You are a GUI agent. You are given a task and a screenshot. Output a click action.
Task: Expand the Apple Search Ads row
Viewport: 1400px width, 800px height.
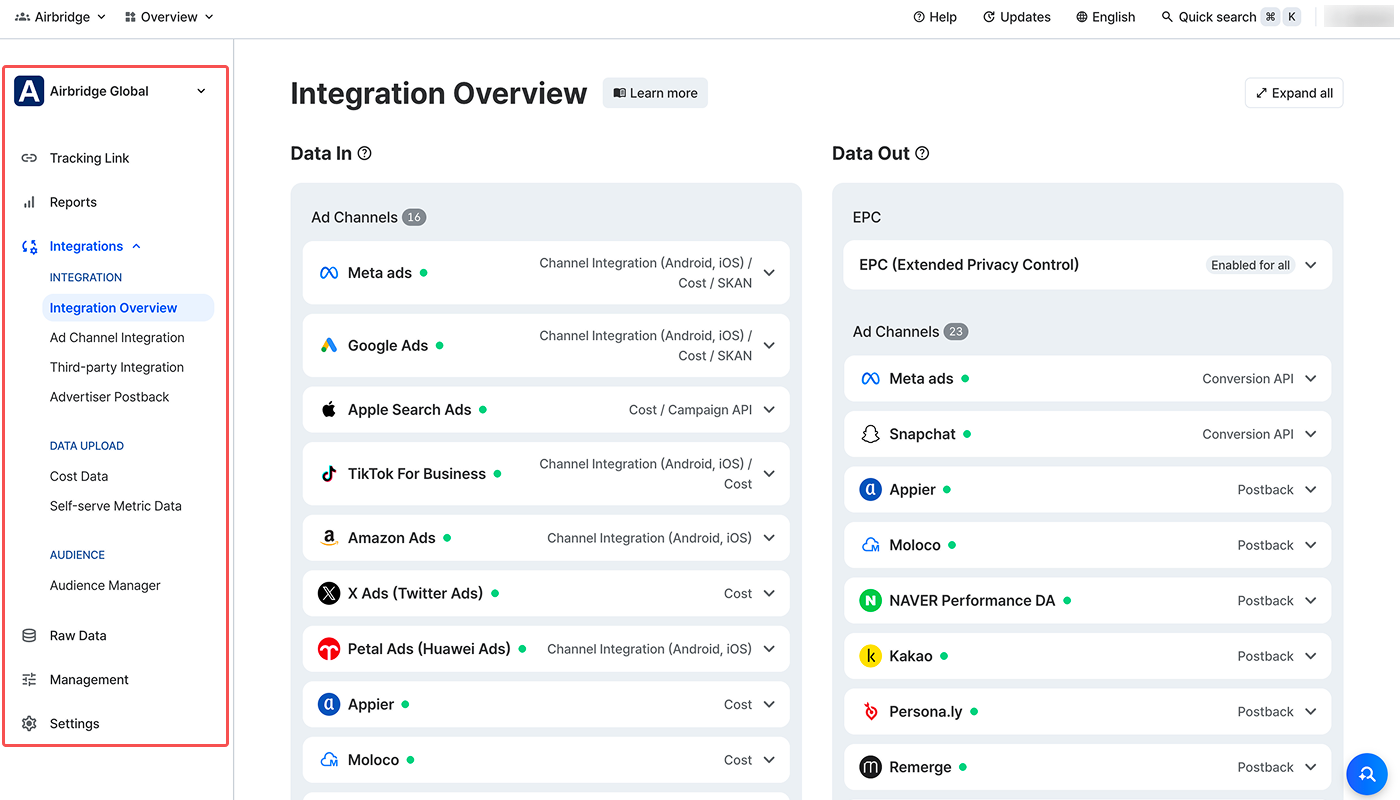tap(769, 410)
